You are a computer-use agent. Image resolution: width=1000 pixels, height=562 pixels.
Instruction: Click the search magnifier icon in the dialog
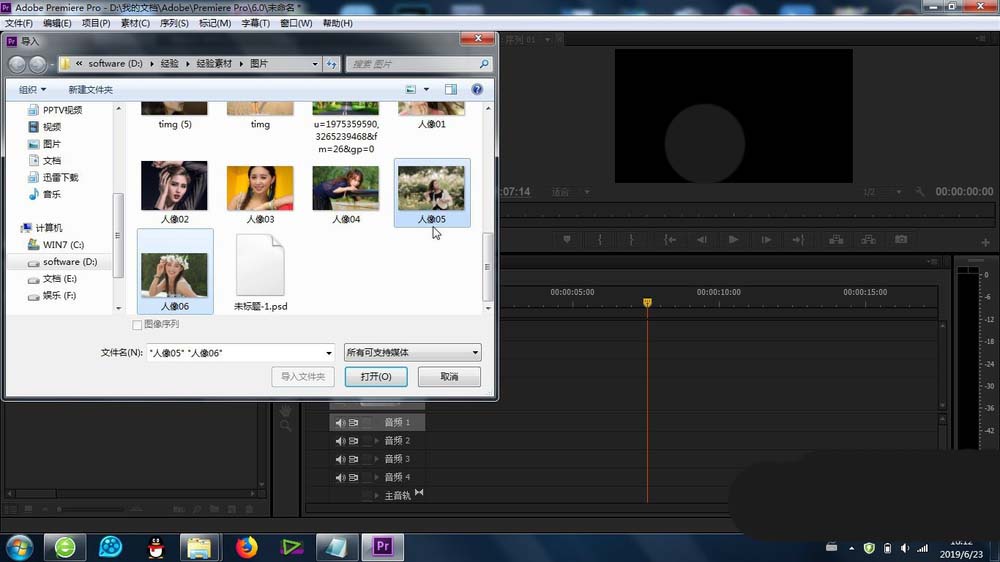pyautogui.click(x=484, y=64)
